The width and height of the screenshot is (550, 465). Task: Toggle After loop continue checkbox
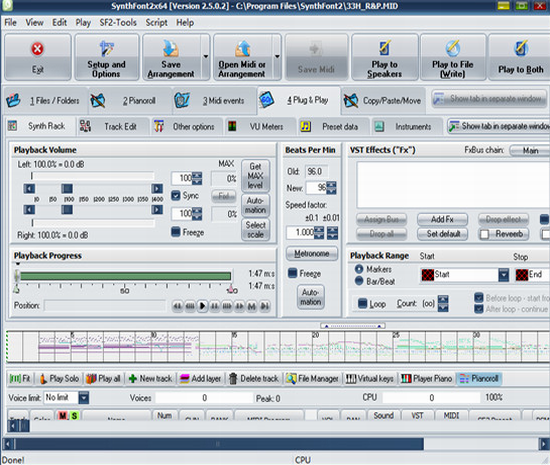(x=479, y=309)
